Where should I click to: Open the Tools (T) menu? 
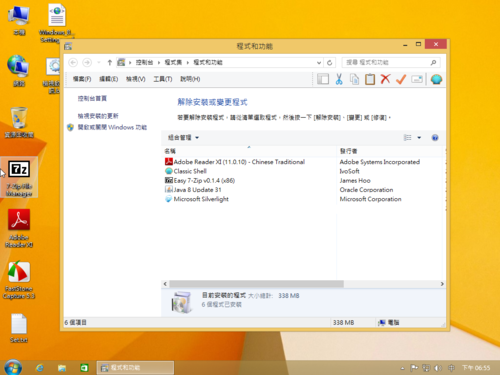pos(163,79)
